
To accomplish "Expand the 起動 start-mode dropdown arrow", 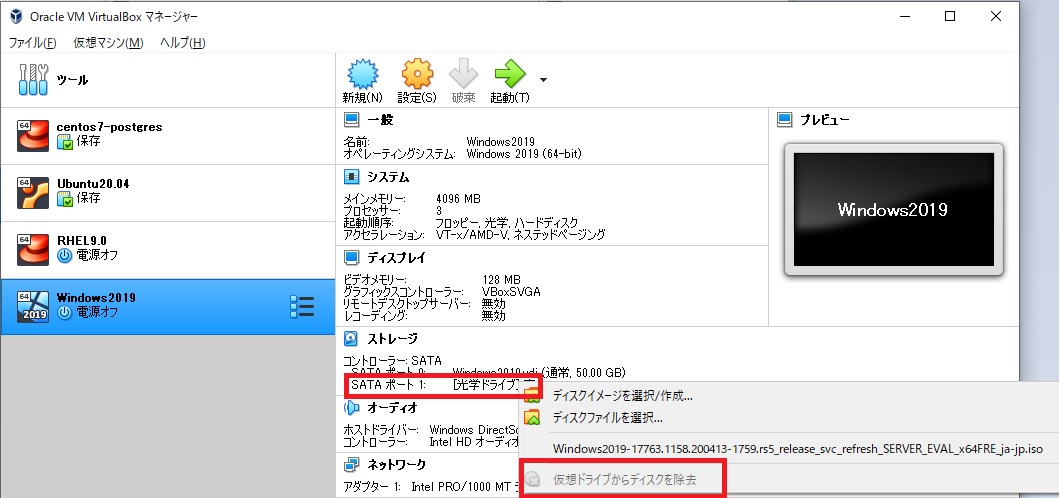I will click(x=543, y=80).
